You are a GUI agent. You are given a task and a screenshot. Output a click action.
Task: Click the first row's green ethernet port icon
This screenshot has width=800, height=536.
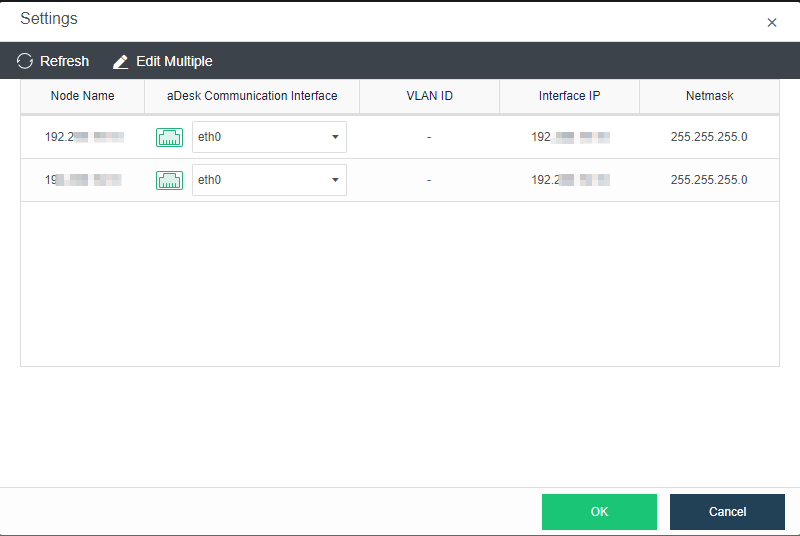169,137
